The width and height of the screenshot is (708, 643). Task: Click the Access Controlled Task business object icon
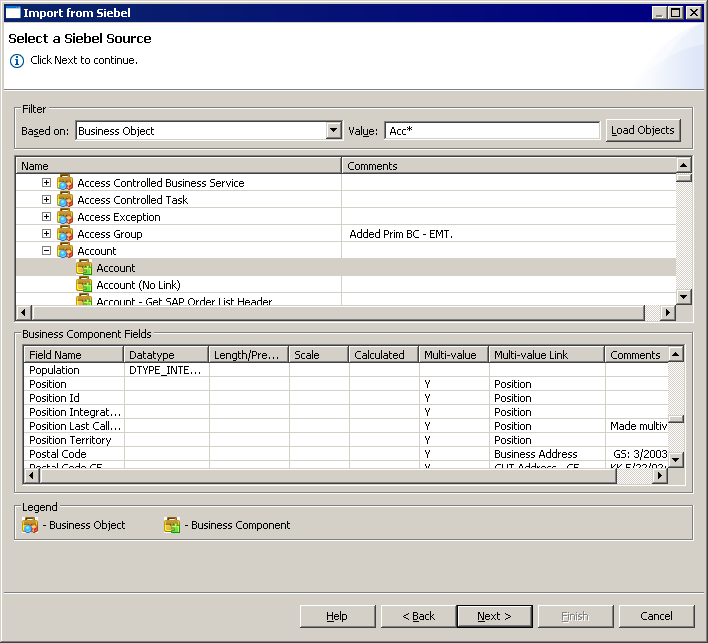pyautogui.click(x=65, y=200)
